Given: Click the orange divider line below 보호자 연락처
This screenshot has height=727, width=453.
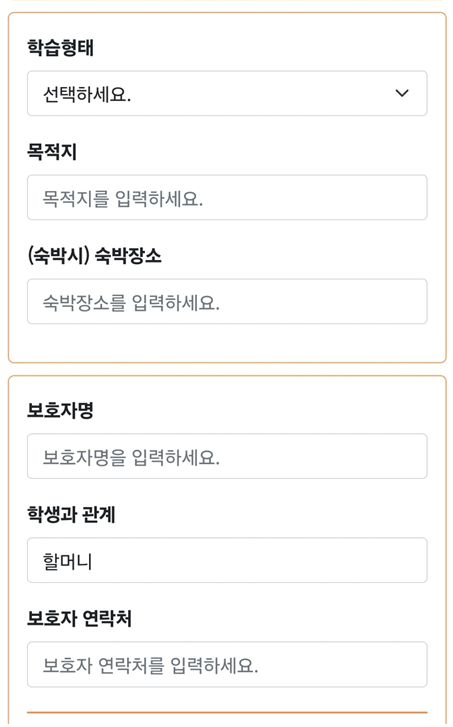Looking at the screenshot, I should 227,712.
